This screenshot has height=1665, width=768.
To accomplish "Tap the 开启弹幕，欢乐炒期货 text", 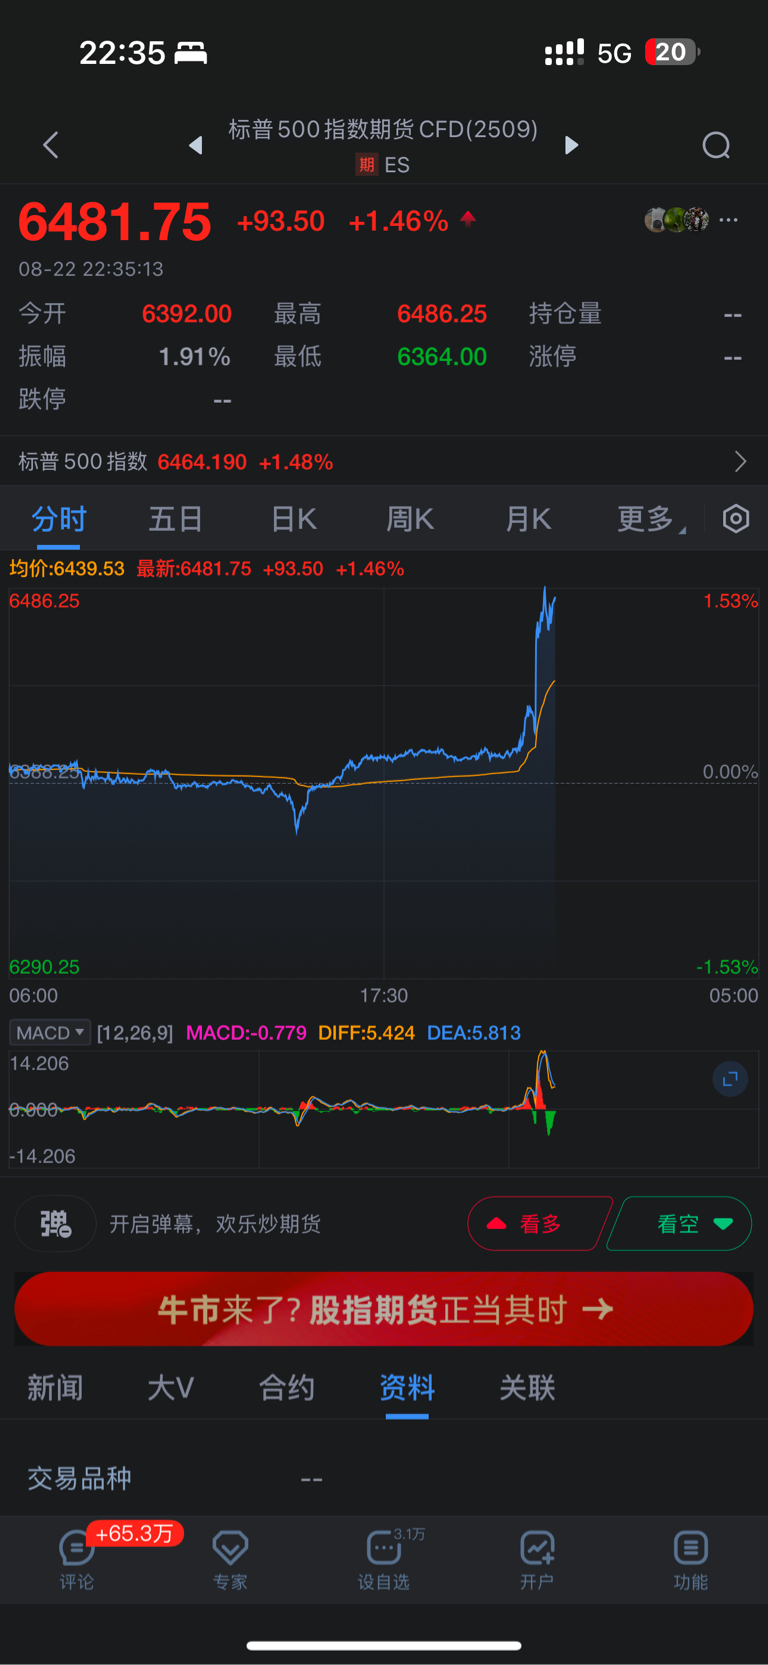I will click(x=215, y=1224).
